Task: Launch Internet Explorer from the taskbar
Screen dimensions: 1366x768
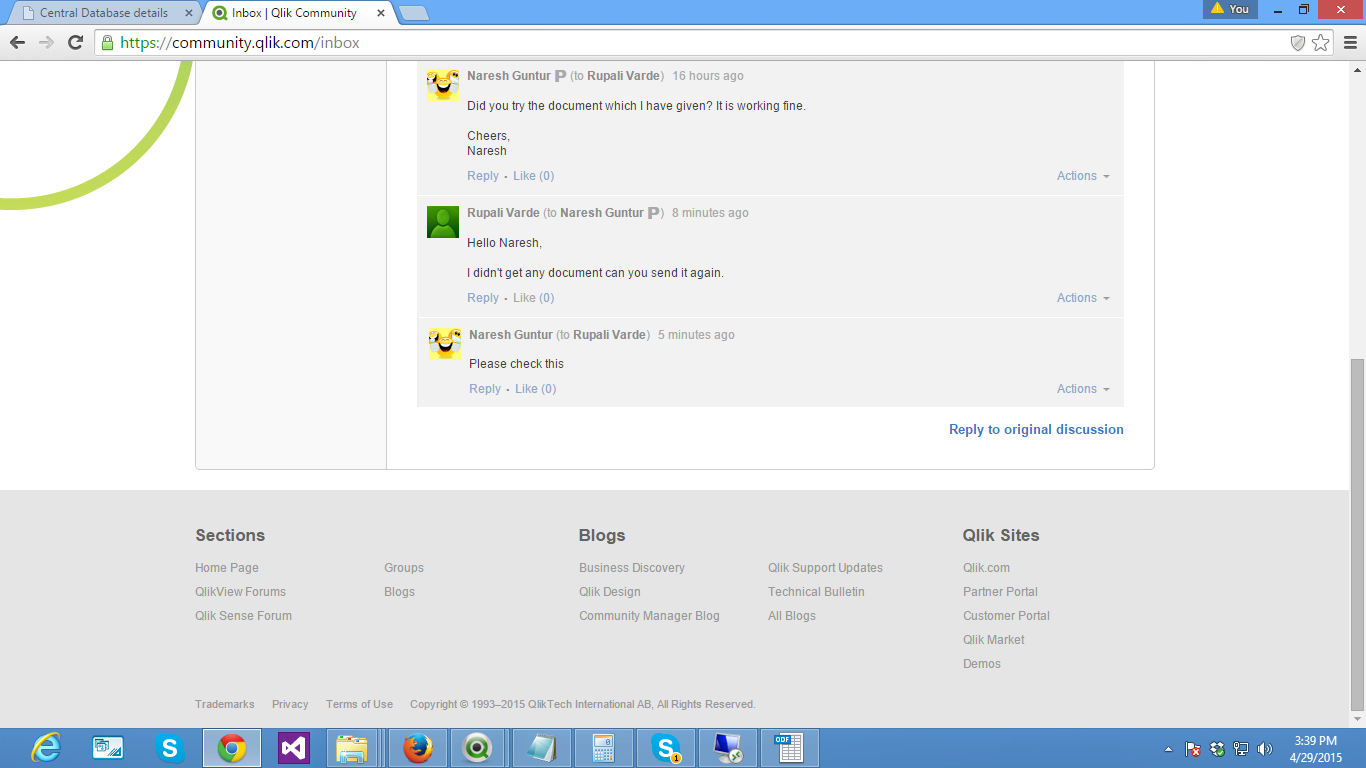Action: (x=46, y=748)
